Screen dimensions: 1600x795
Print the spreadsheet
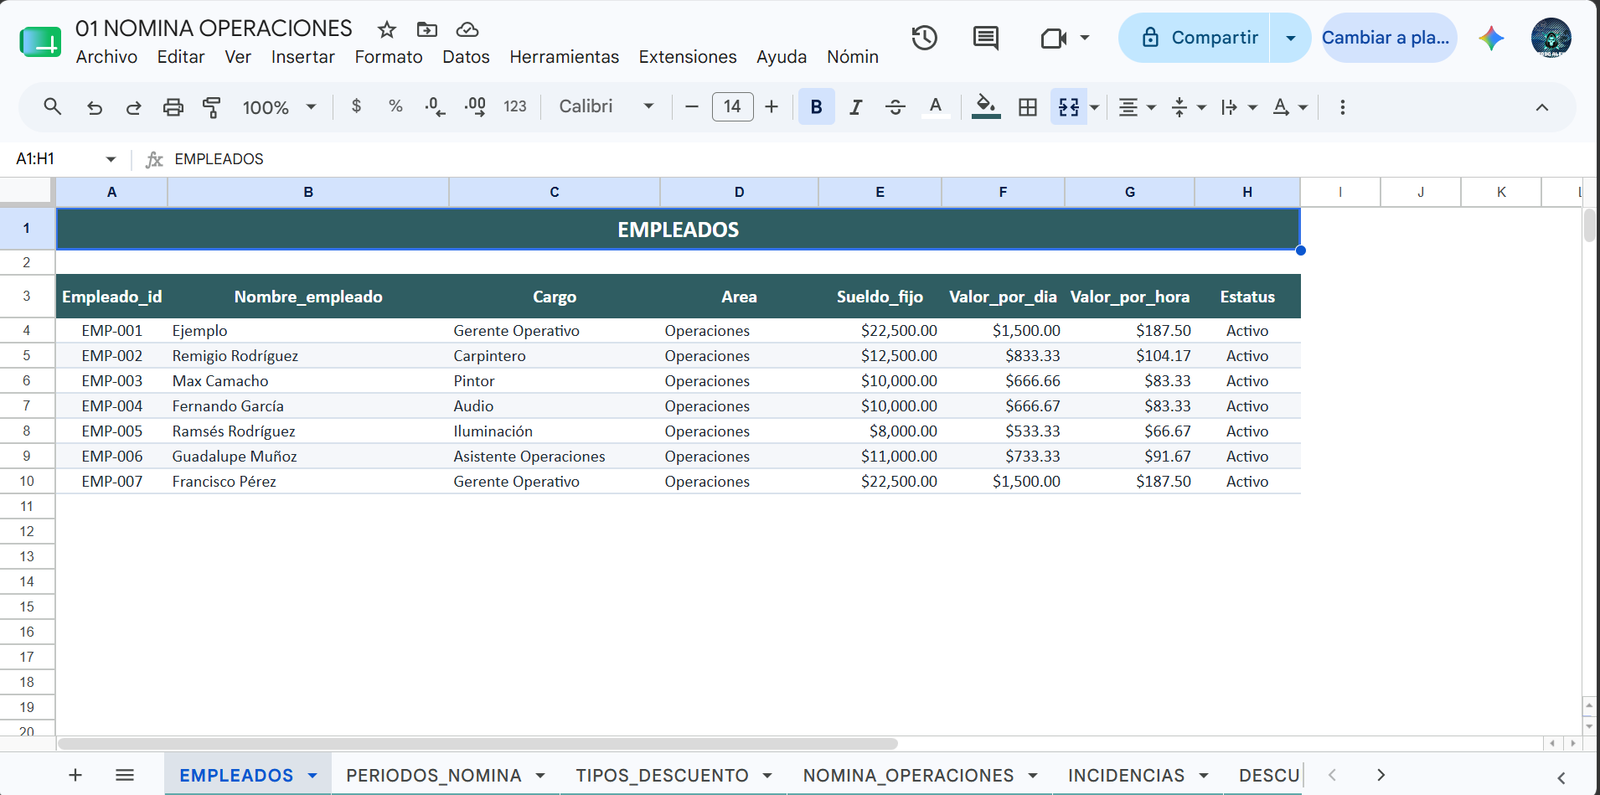(173, 107)
